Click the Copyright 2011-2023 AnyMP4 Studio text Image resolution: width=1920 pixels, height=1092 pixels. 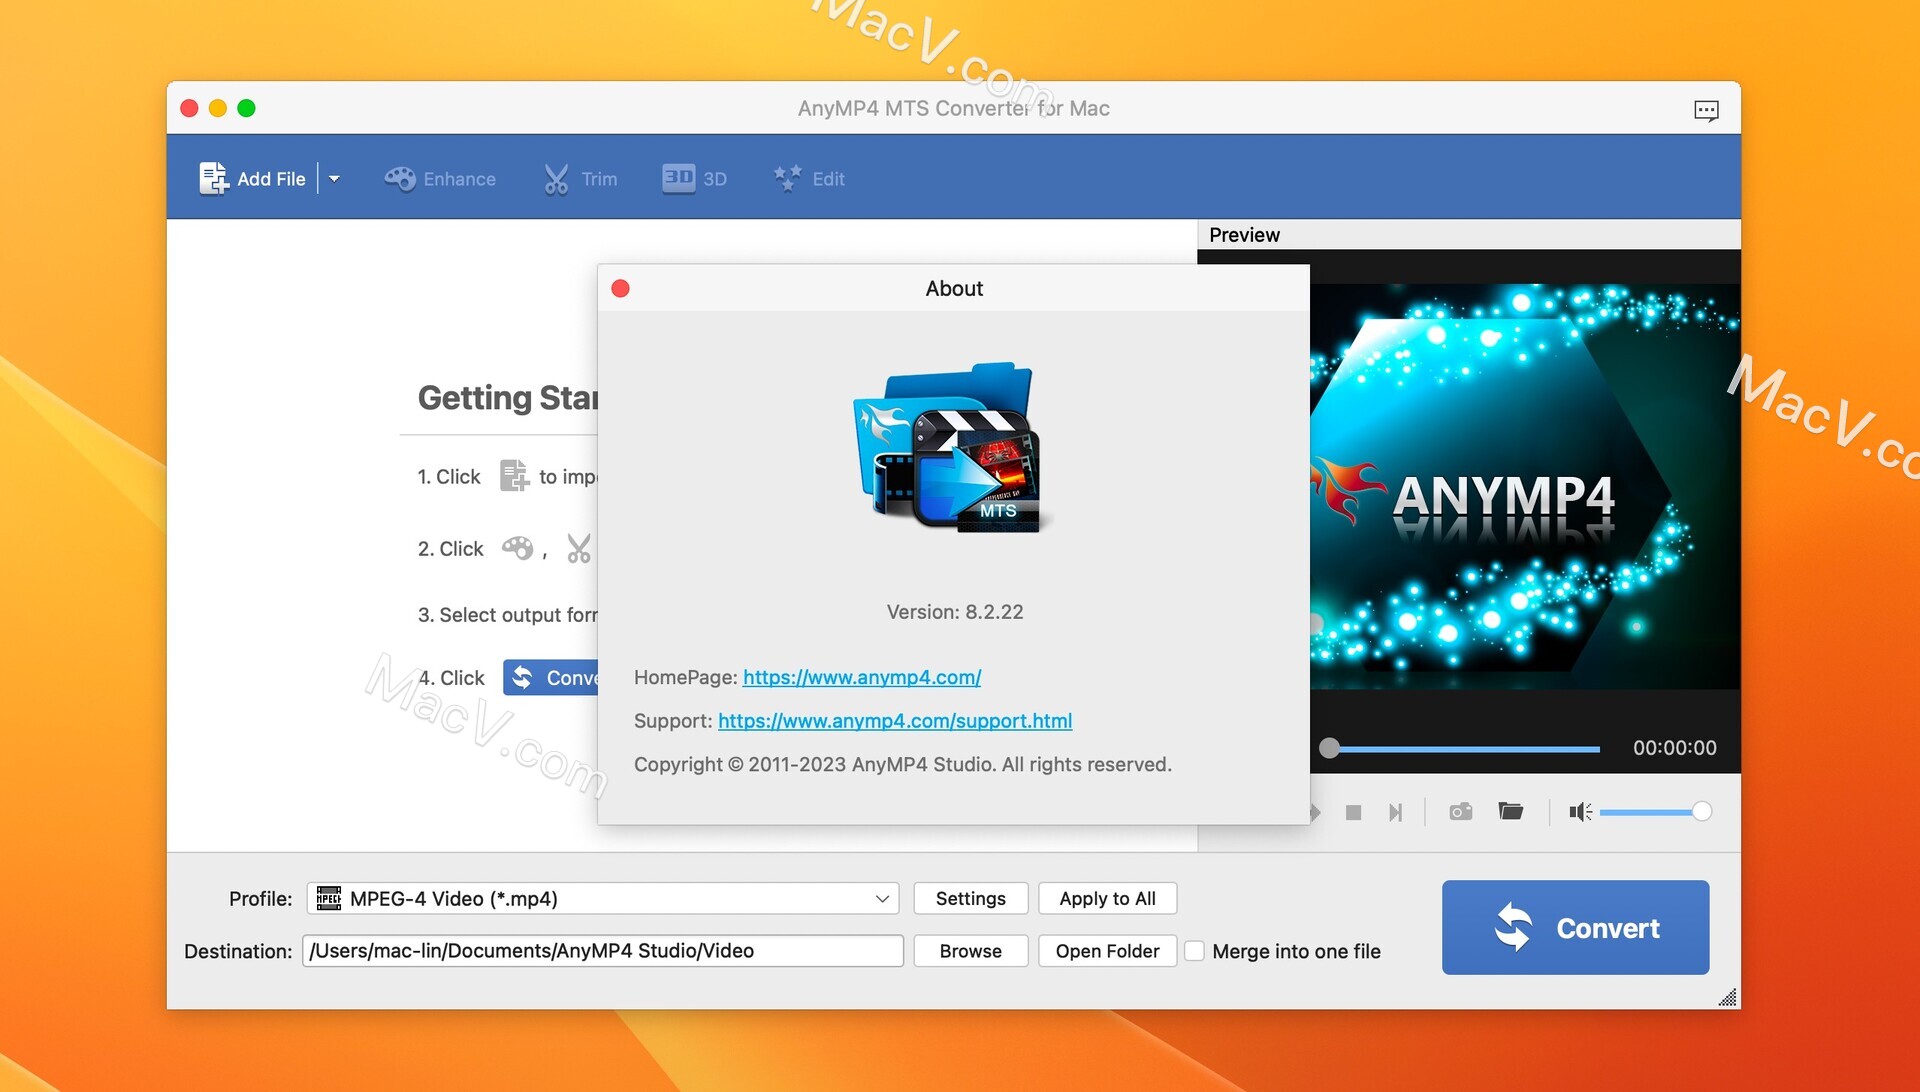click(902, 765)
